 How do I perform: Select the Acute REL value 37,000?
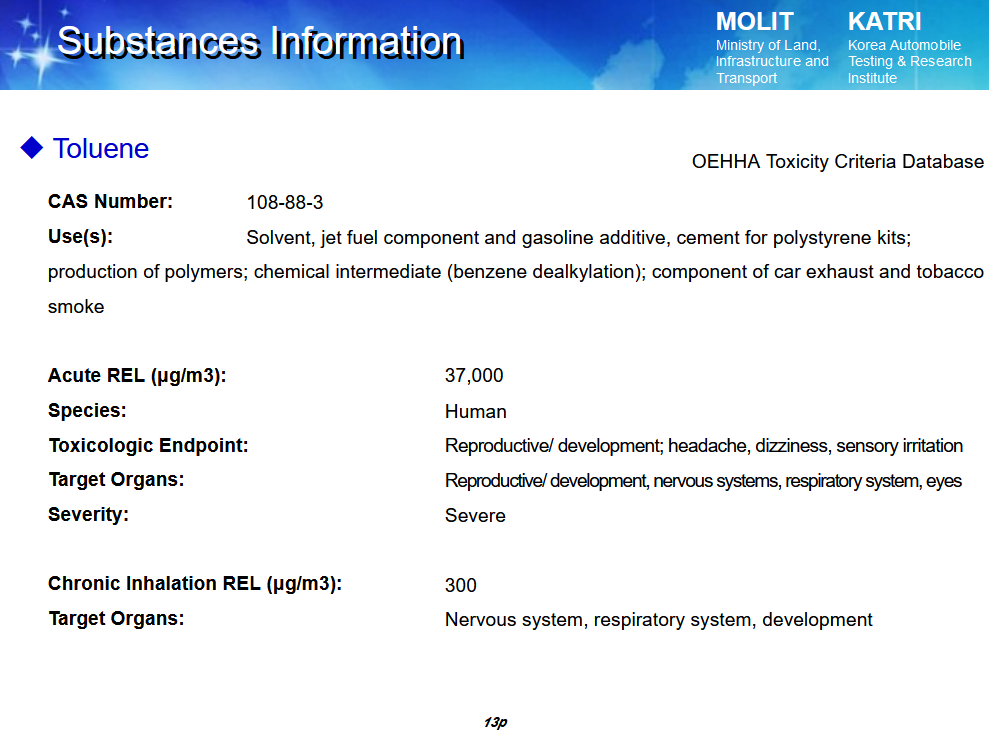point(473,376)
